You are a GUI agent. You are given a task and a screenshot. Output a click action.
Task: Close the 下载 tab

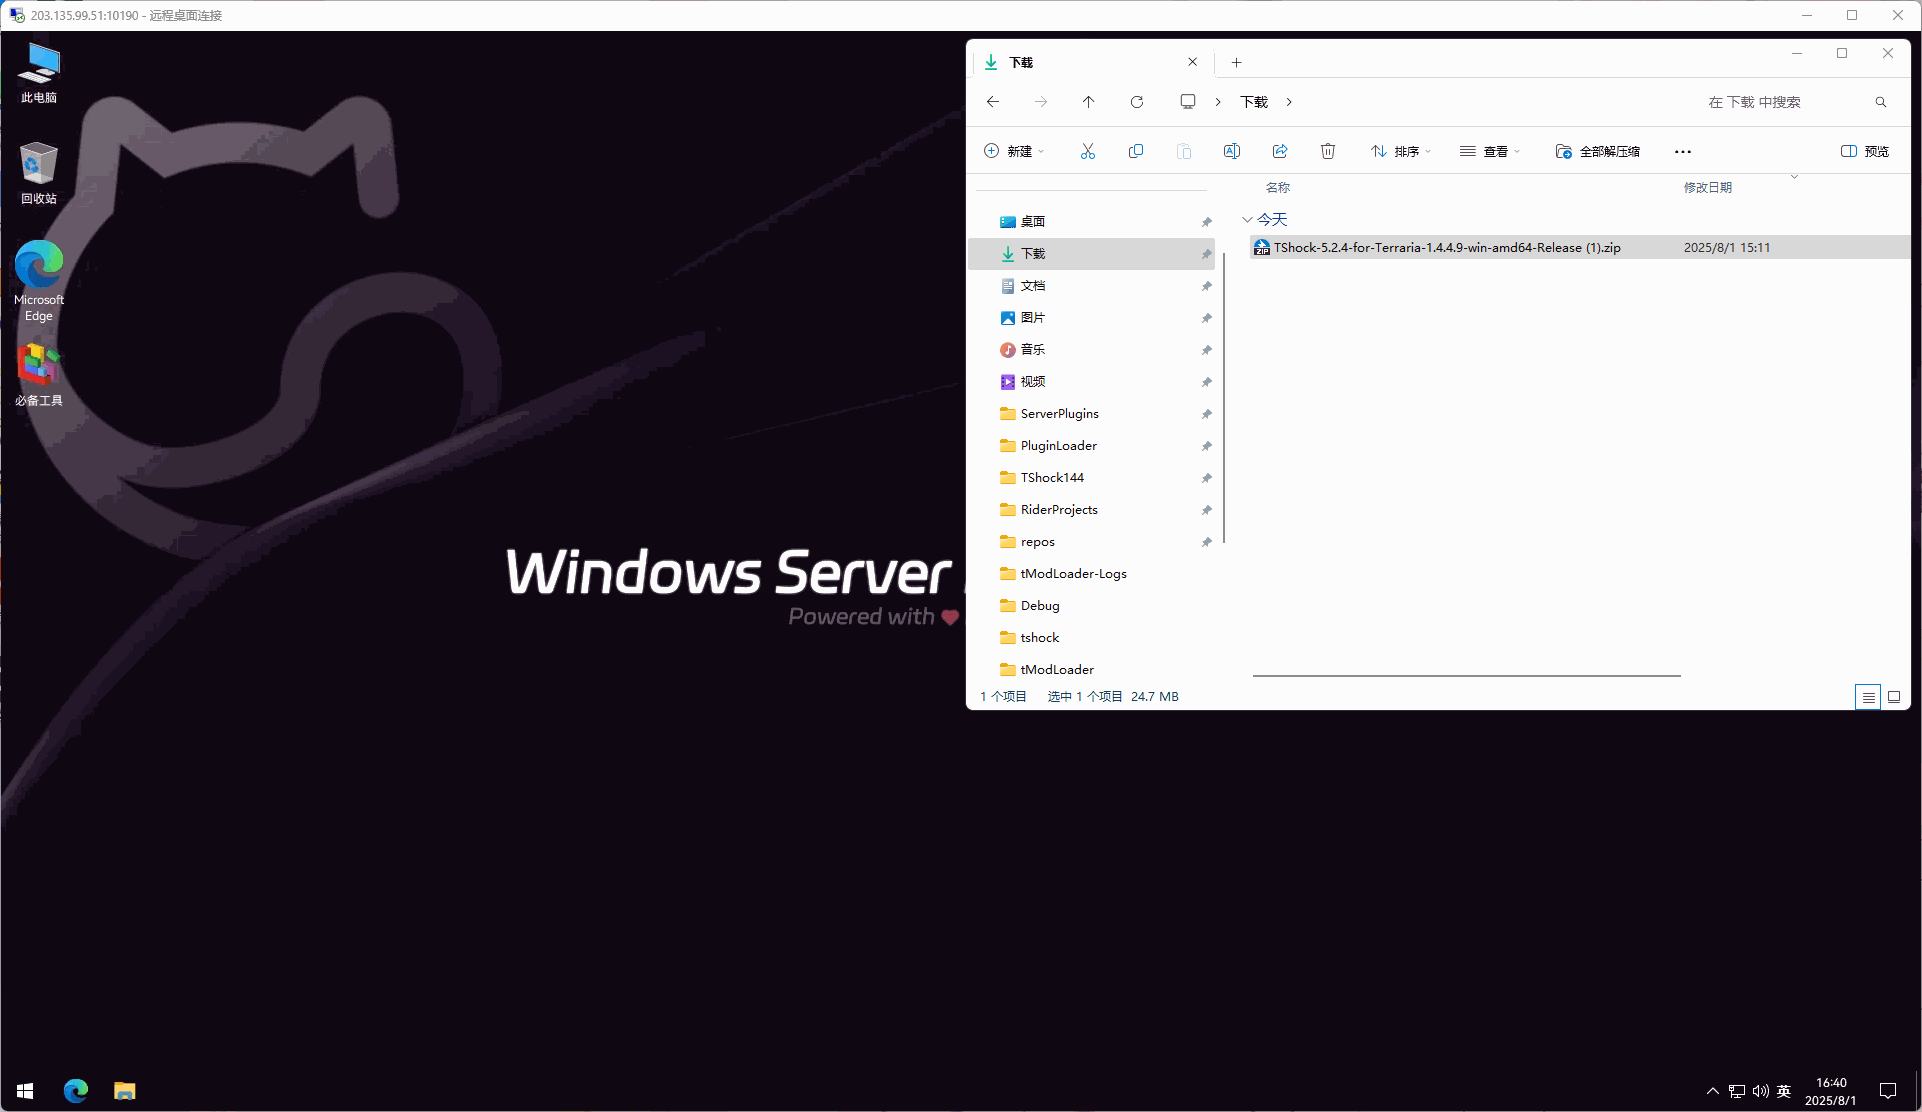(1193, 62)
